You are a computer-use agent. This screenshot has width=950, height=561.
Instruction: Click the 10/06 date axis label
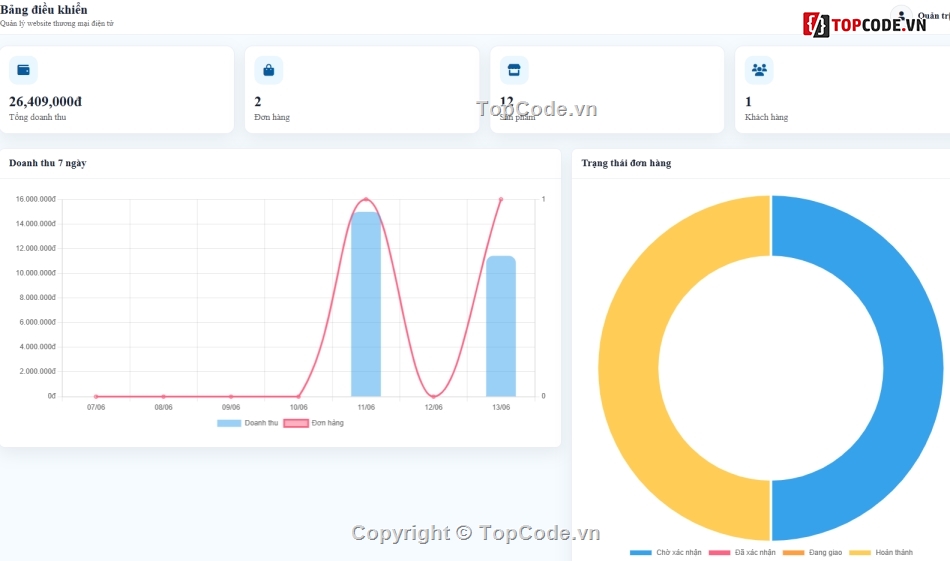tap(298, 407)
